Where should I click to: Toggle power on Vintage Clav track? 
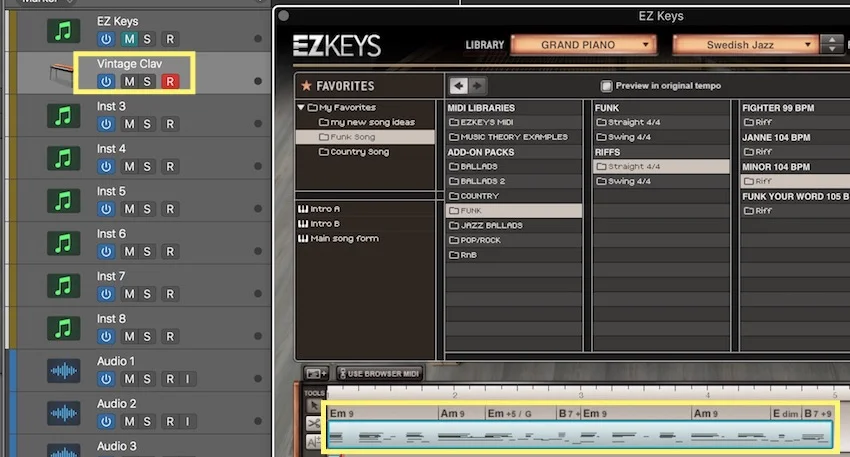pos(106,81)
